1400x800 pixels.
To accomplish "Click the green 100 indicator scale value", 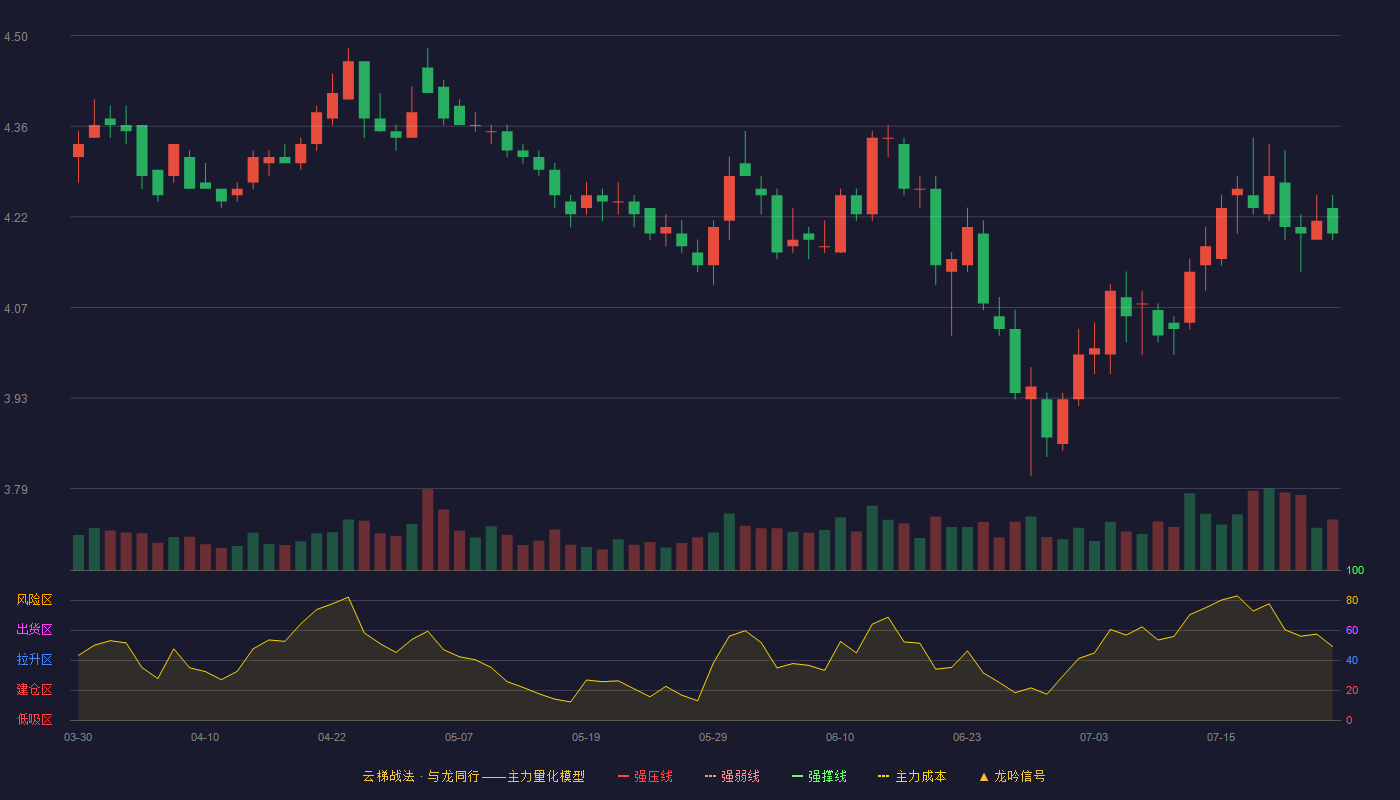I will tap(1355, 571).
